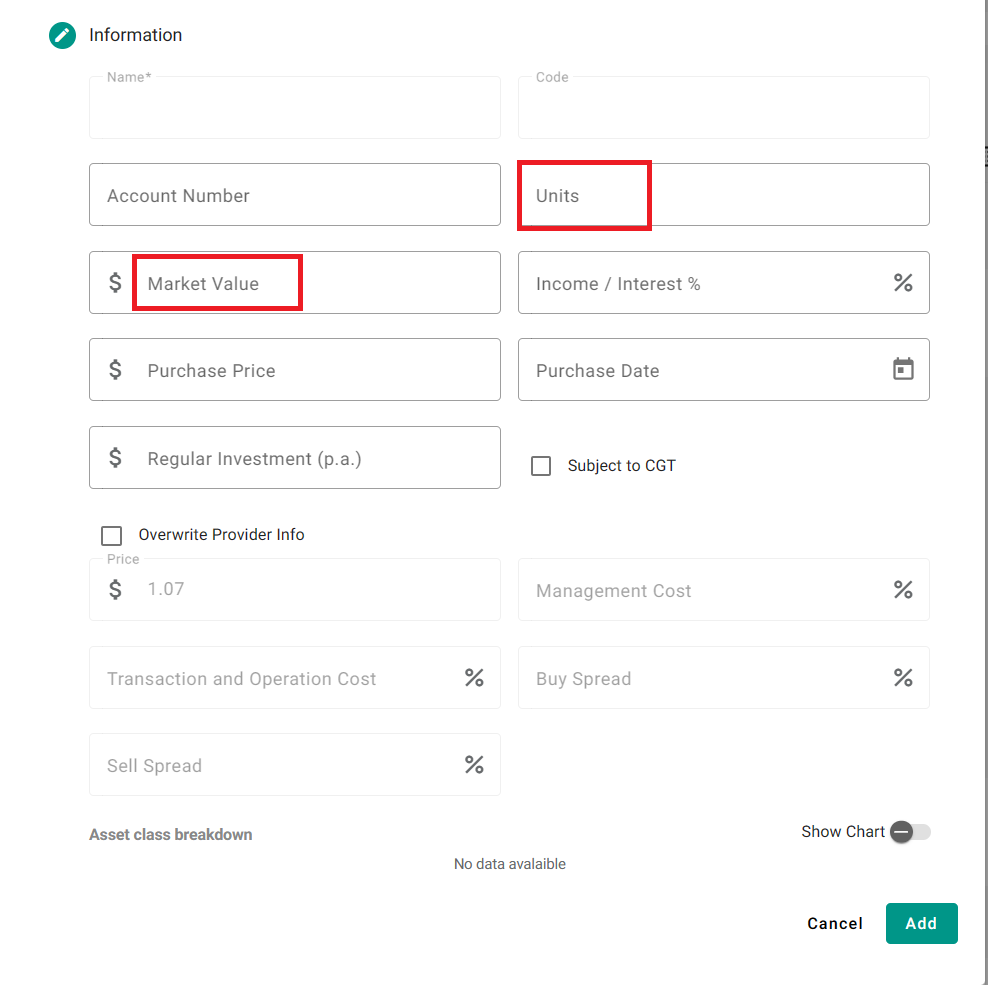Click the percent icon in Management Cost
The width and height of the screenshot is (988, 985).
click(903, 590)
